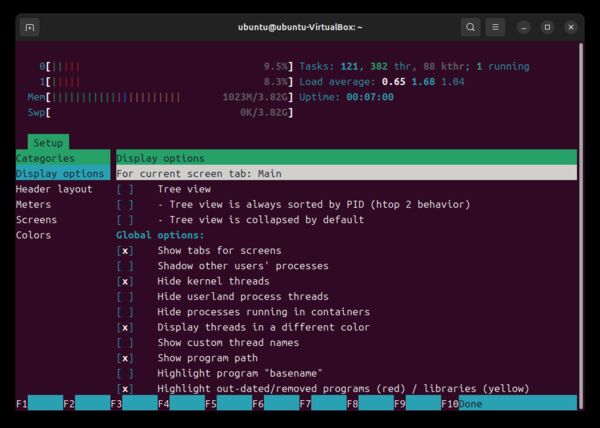The width and height of the screenshot is (600, 428).
Task: Uncheck Highlight out-dated/removed programs option
Action: (x=125, y=389)
